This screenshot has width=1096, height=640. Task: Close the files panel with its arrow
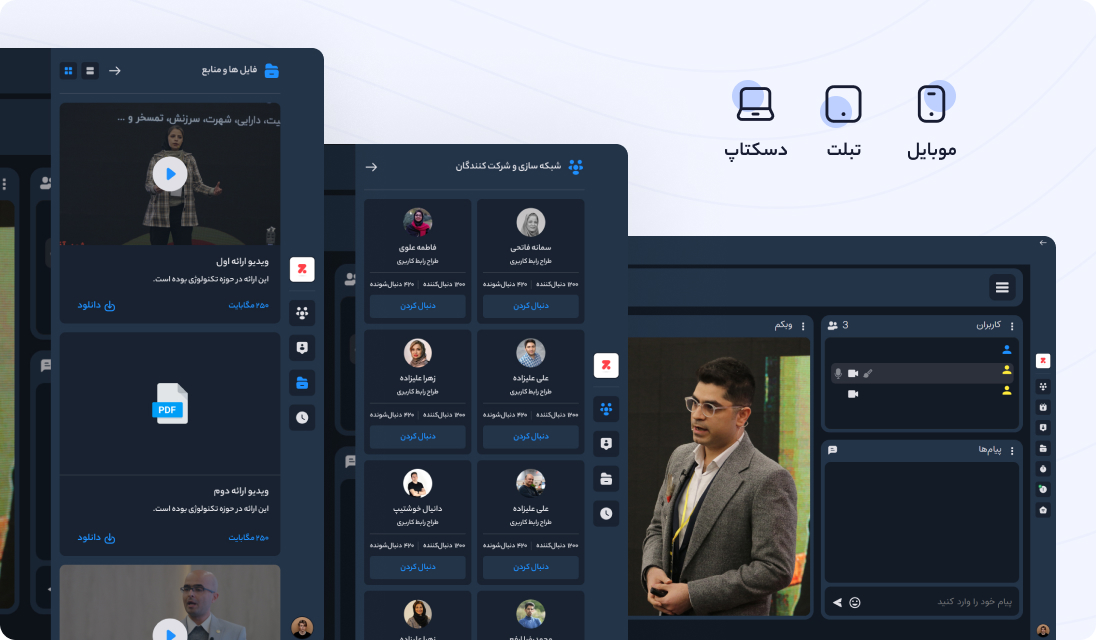[x=115, y=71]
